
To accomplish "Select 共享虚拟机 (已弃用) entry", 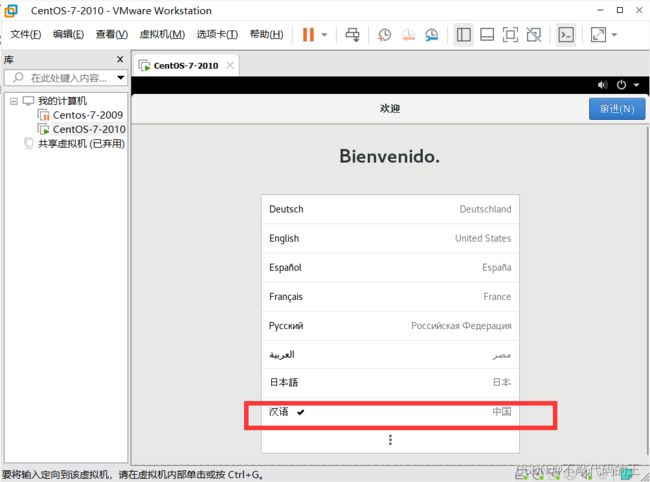I will click(x=81, y=144).
